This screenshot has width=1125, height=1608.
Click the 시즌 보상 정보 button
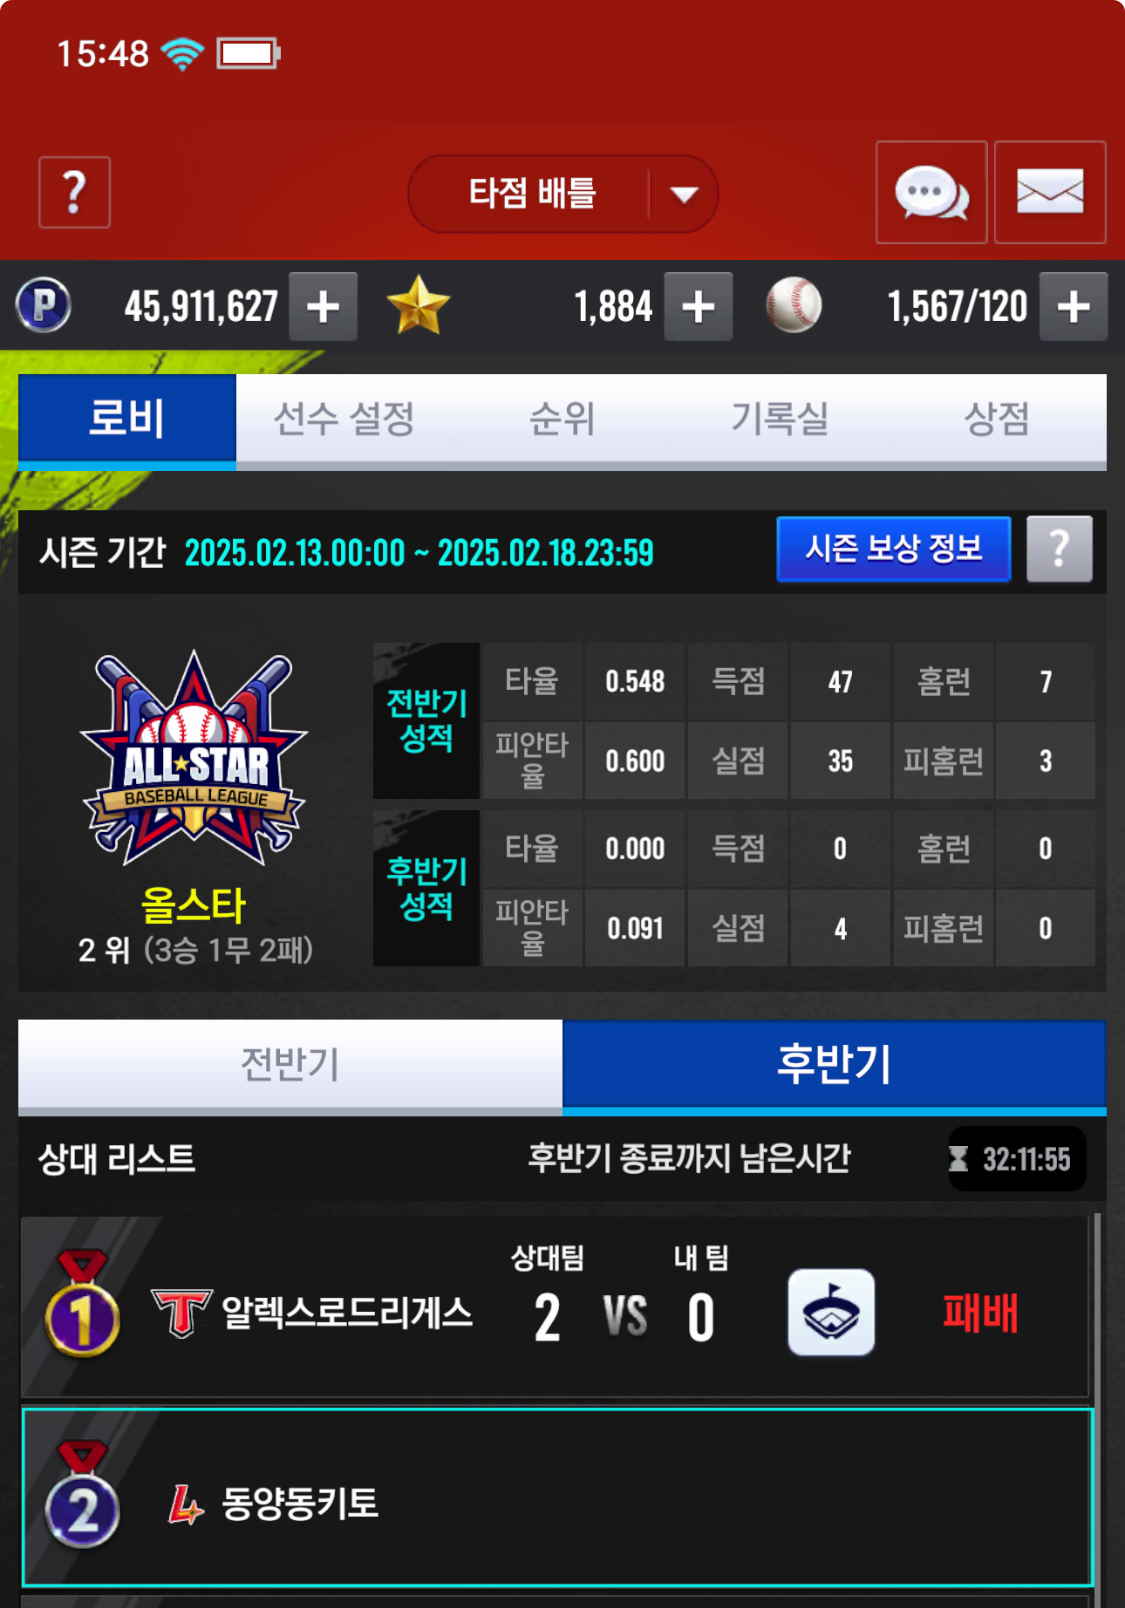click(x=894, y=549)
